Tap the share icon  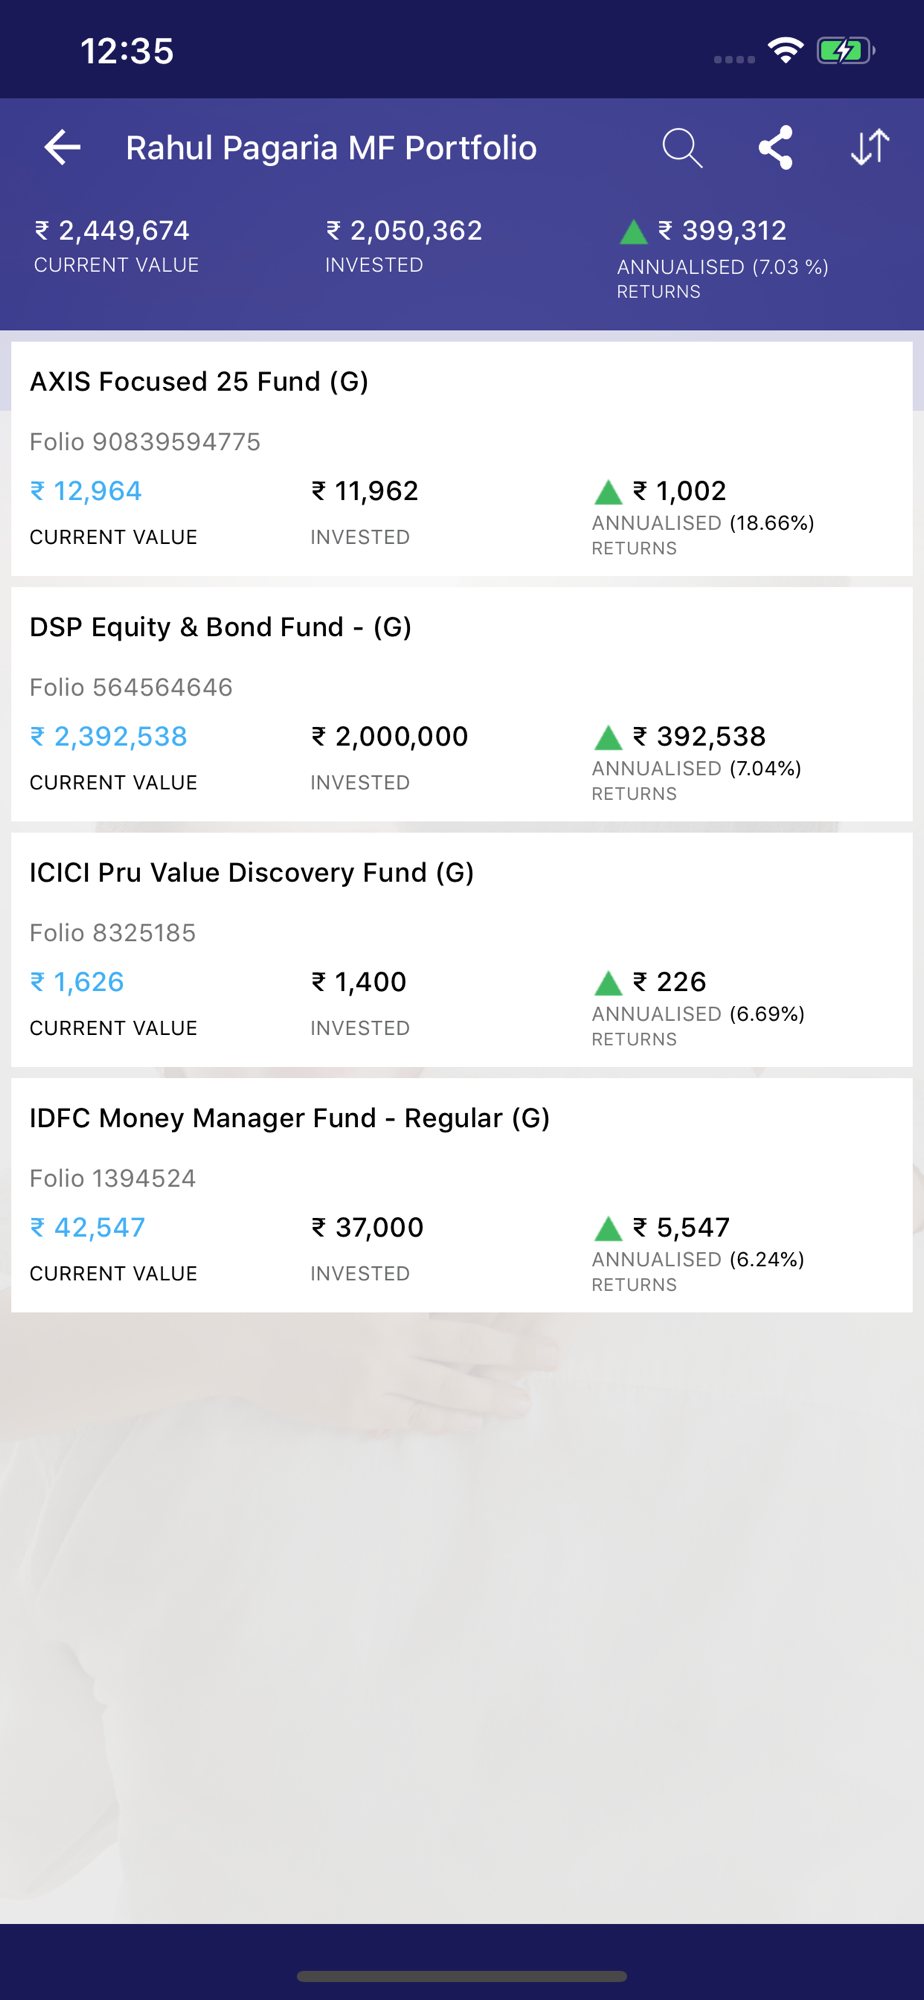click(776, 148)
